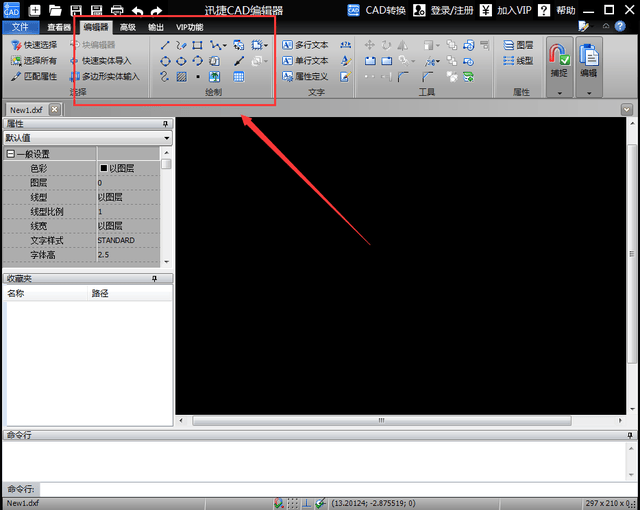This screenshot has width=640, height=510.
Task: Pin the 收藏夹 panel
Action: (154, 279)
